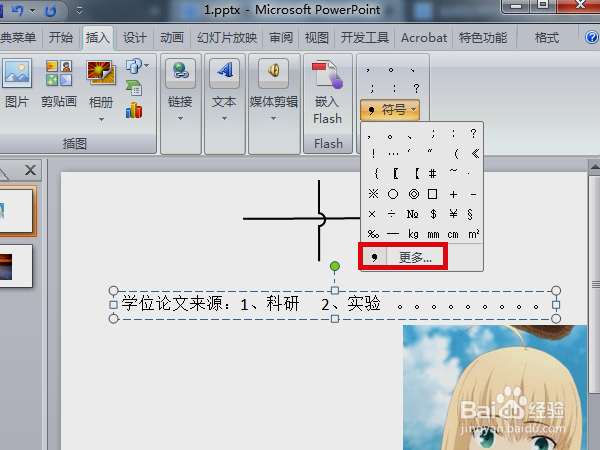Open the 链接 links group

pos(180,90)
